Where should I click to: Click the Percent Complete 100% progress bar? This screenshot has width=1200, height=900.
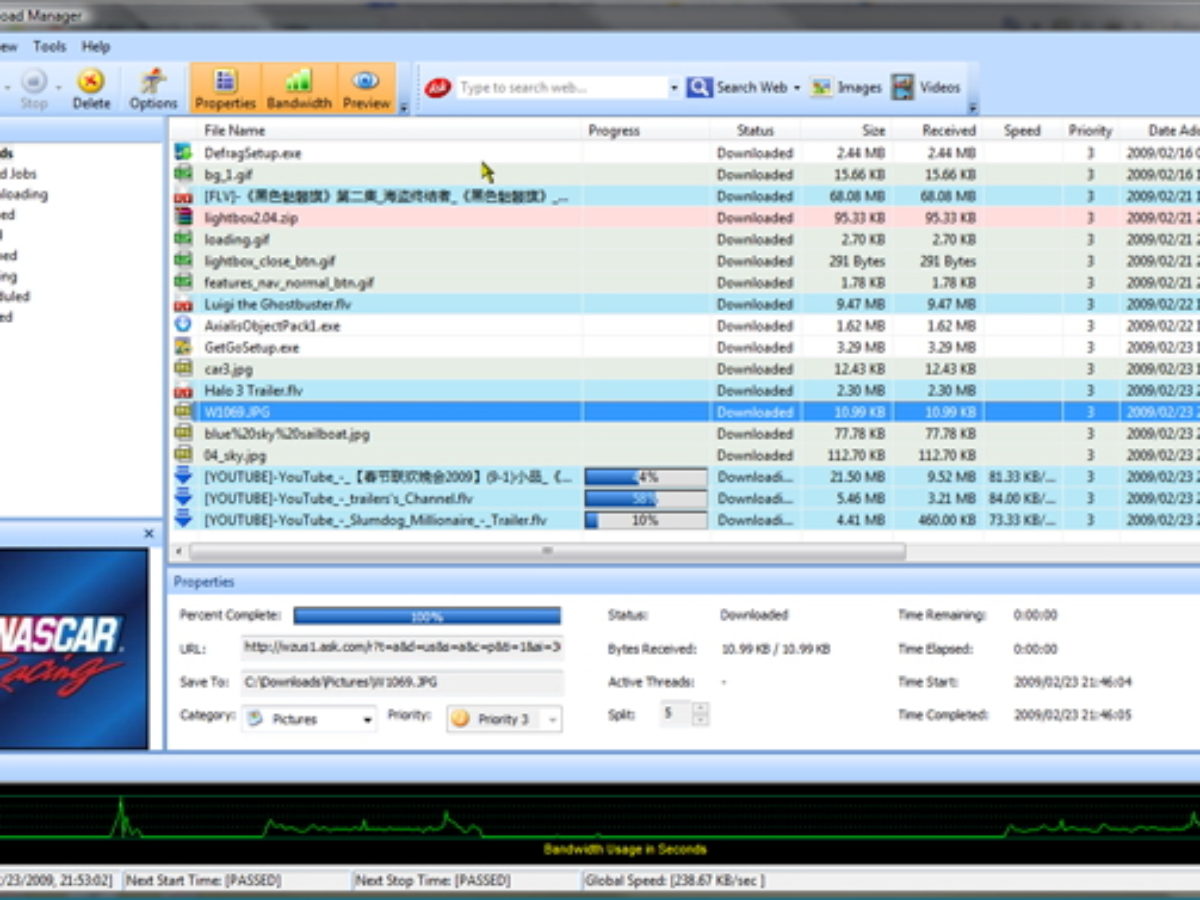click(427, 616)
